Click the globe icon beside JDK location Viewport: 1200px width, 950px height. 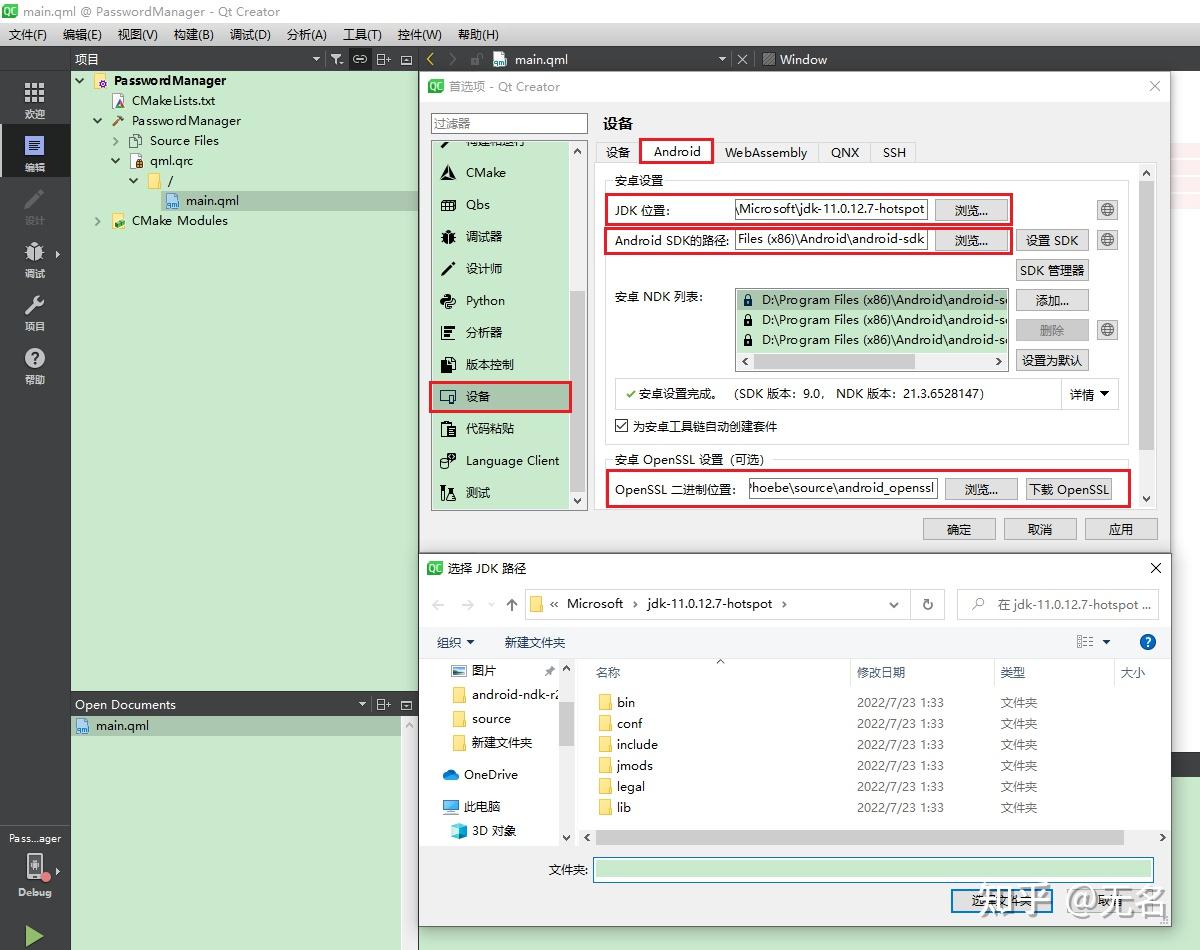click(1107, 210)
